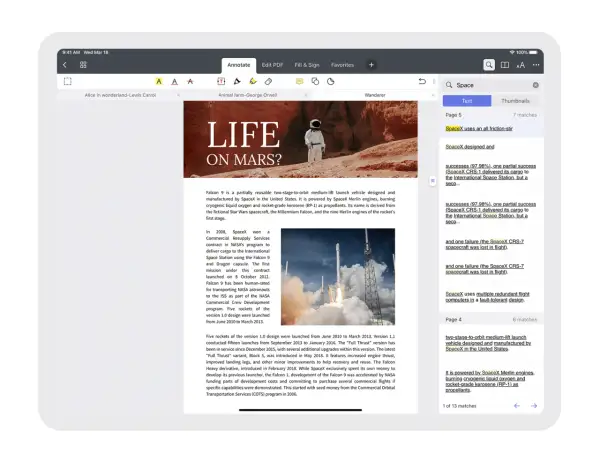Open the shapes tool
The height and width of the screenshot is (461, 600).
point(315,81)
